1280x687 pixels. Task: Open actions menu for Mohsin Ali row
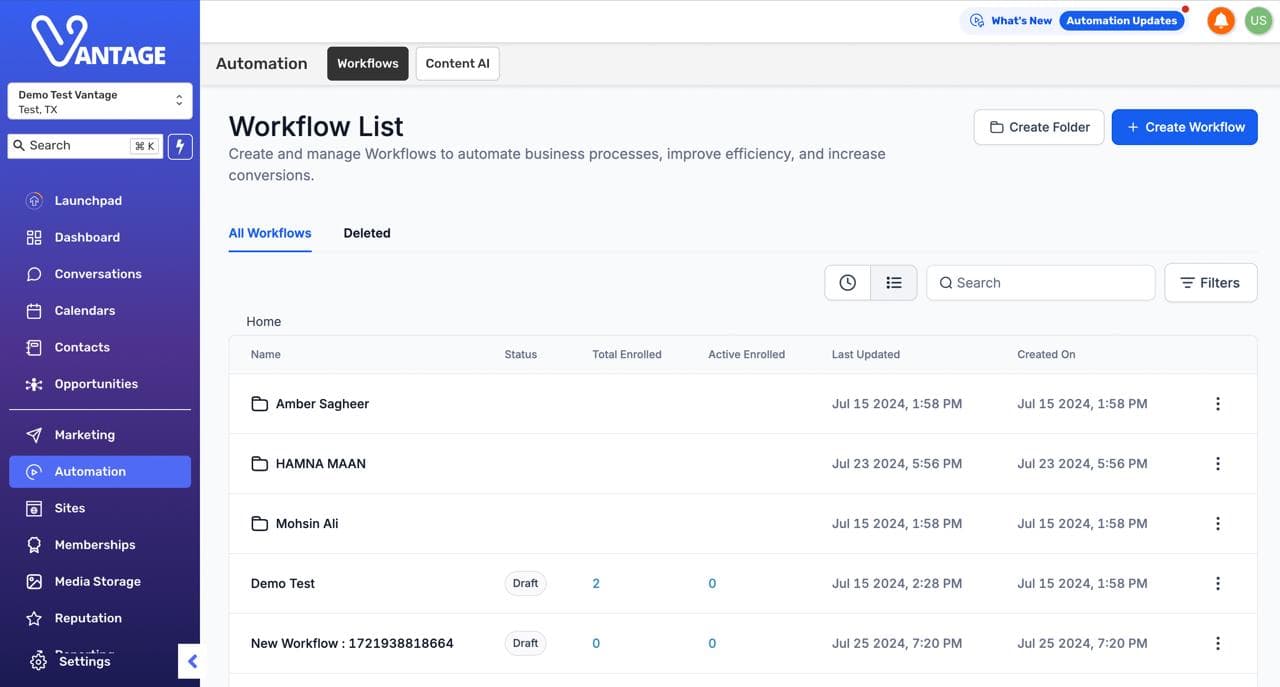coord(1217,524)
